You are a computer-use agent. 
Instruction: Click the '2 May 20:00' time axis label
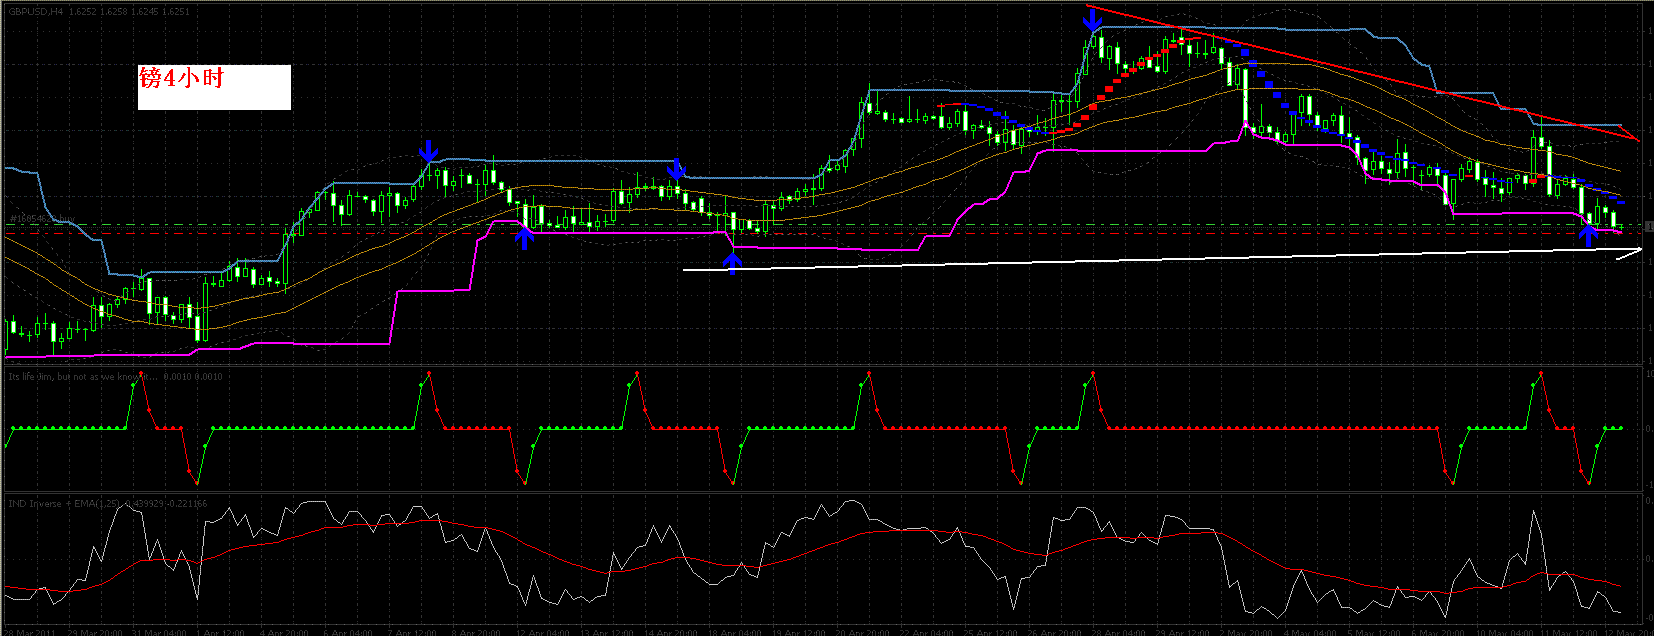click(x=1247, y=632)
